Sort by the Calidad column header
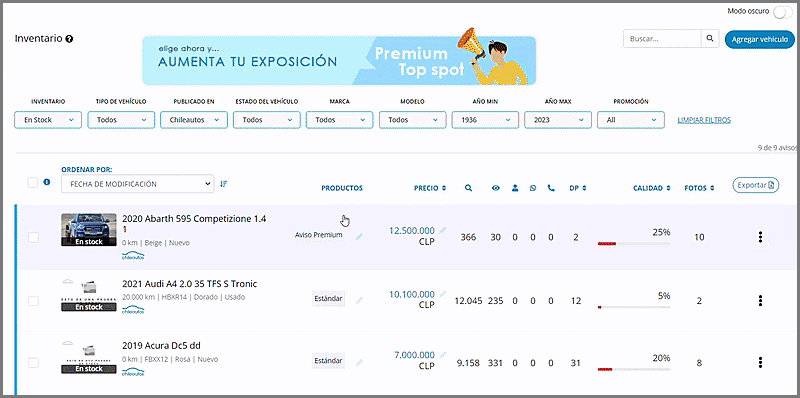The image size is (800, 398). point(652,188)
